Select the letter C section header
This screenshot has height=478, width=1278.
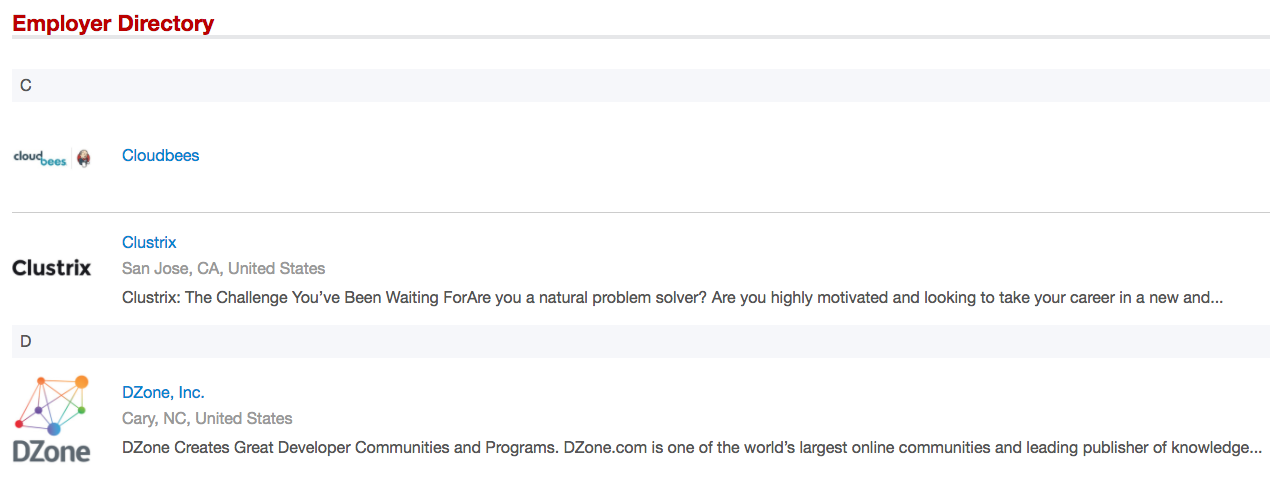click(26, 86)
